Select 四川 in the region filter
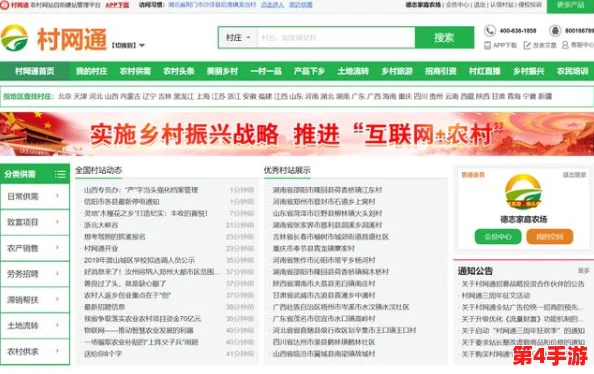 [x=420, y=96]
